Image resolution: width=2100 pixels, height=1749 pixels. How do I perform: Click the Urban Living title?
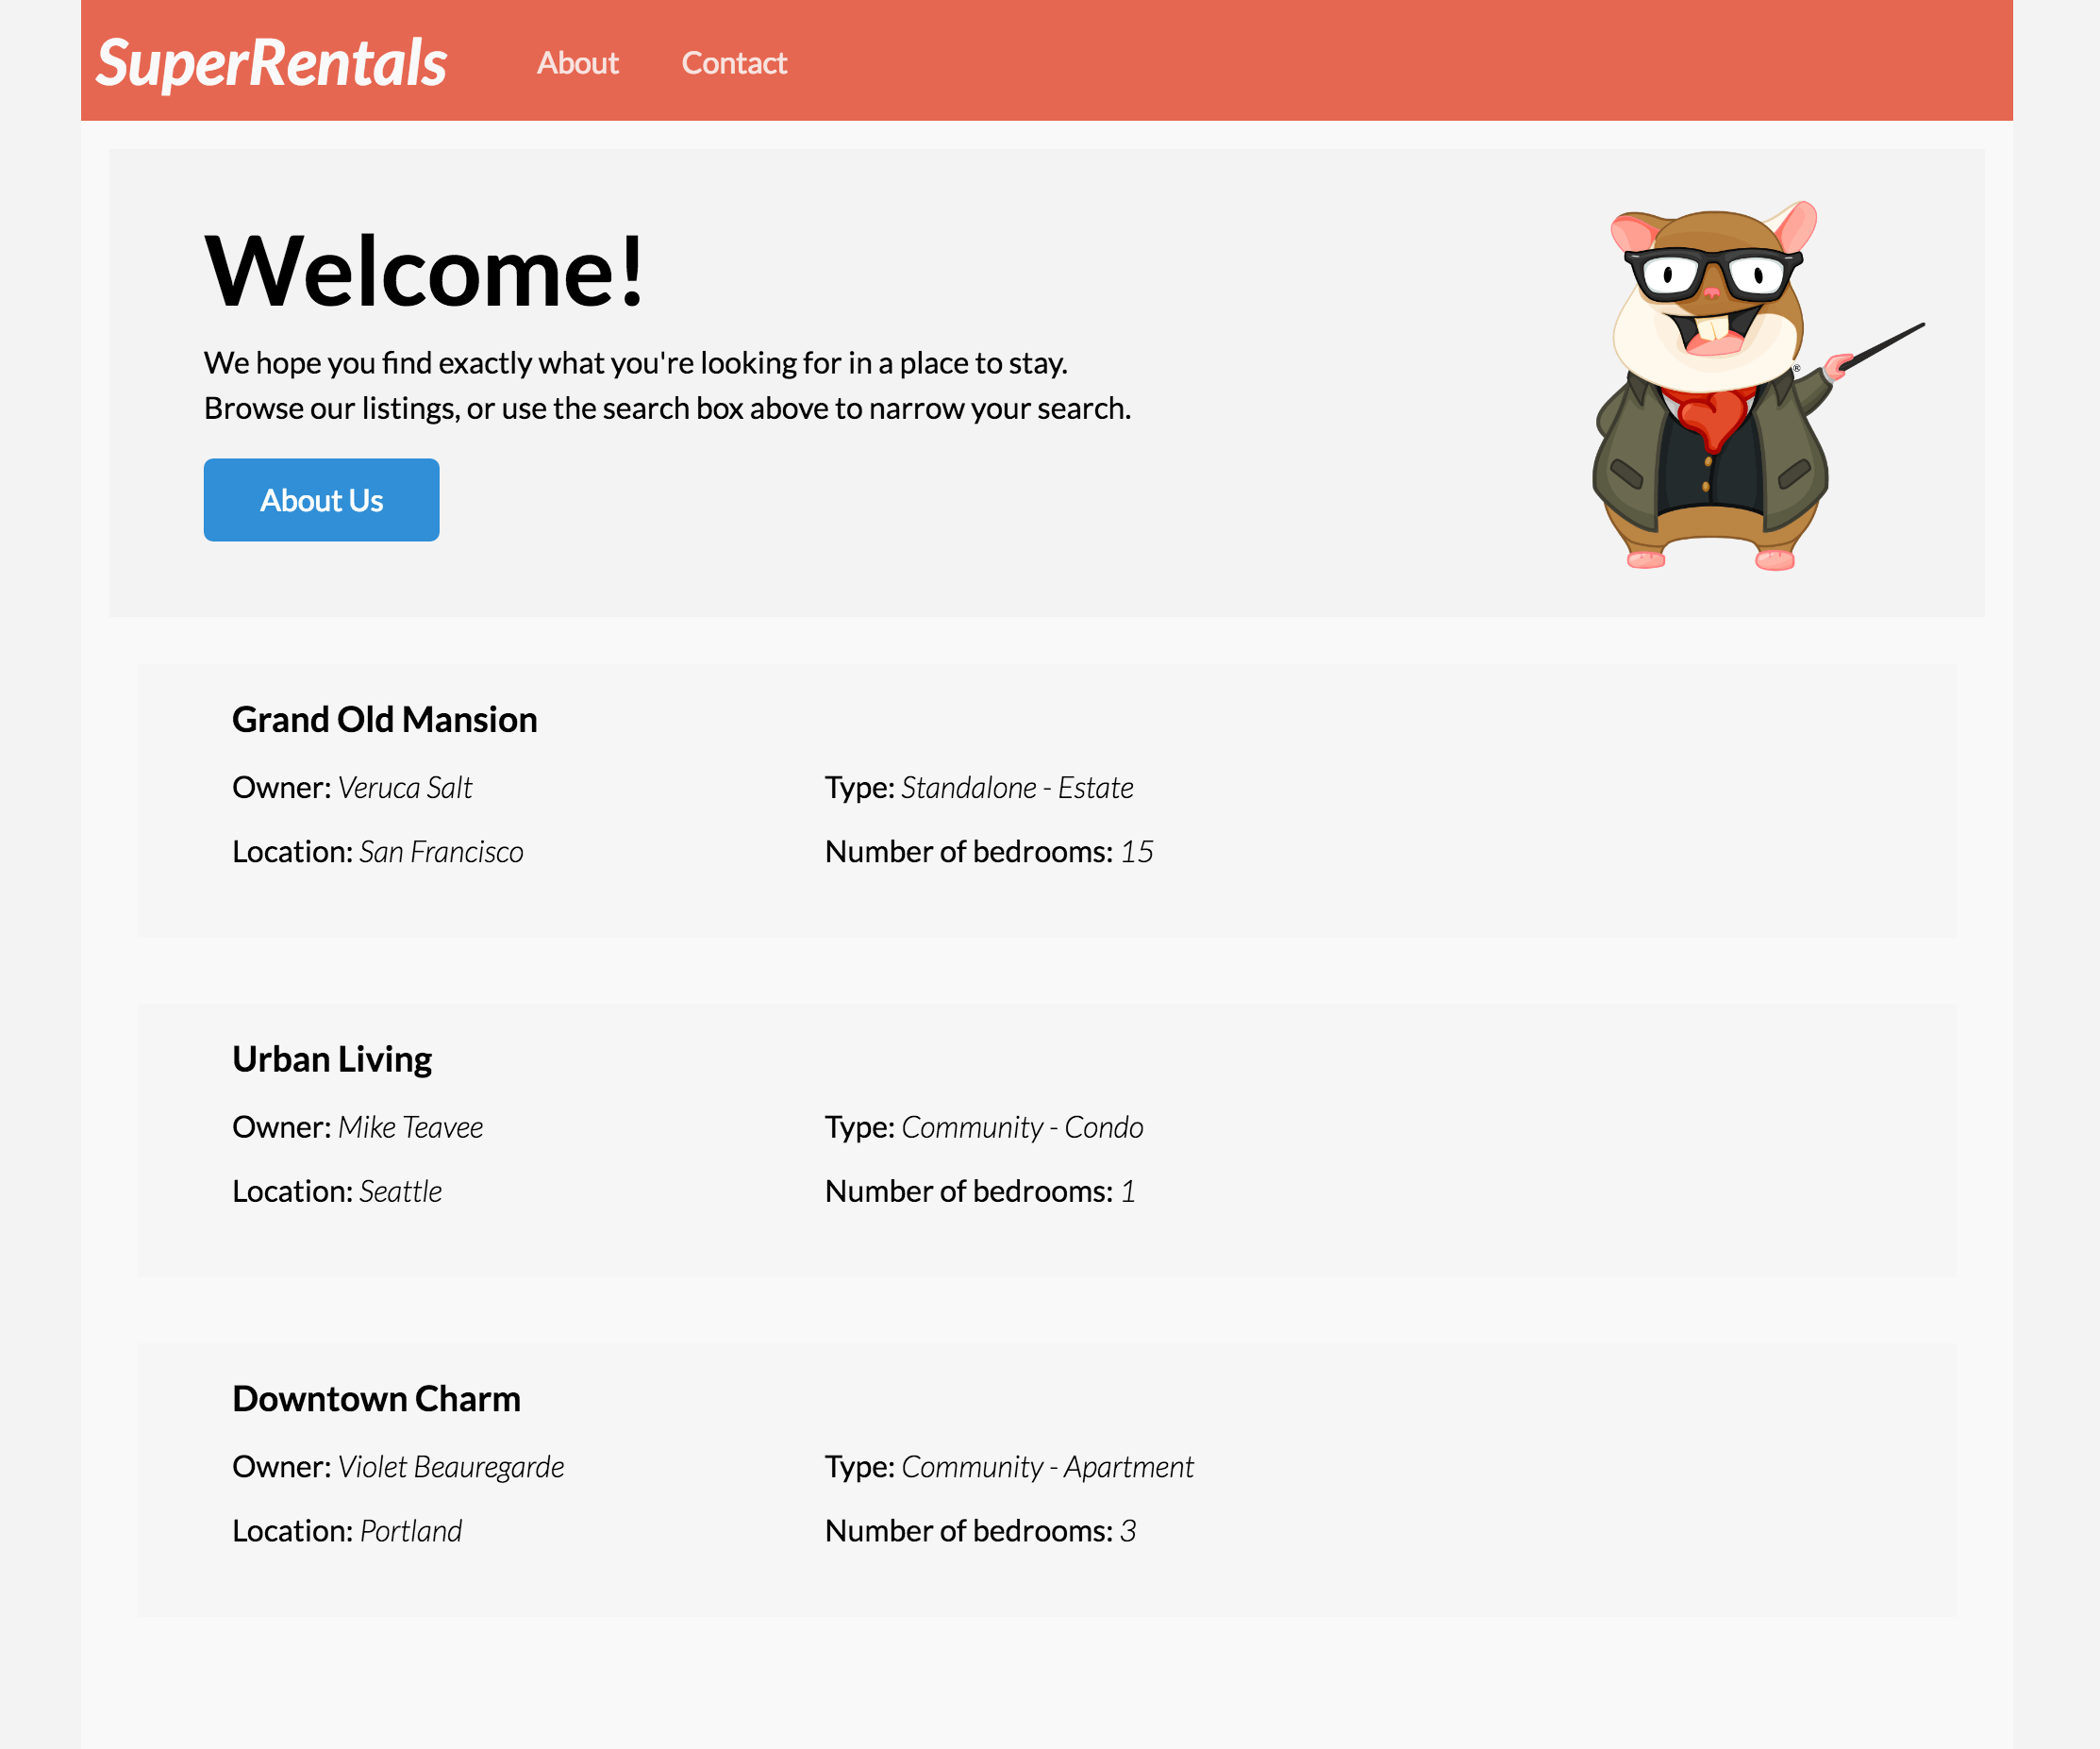[332, 1059]
